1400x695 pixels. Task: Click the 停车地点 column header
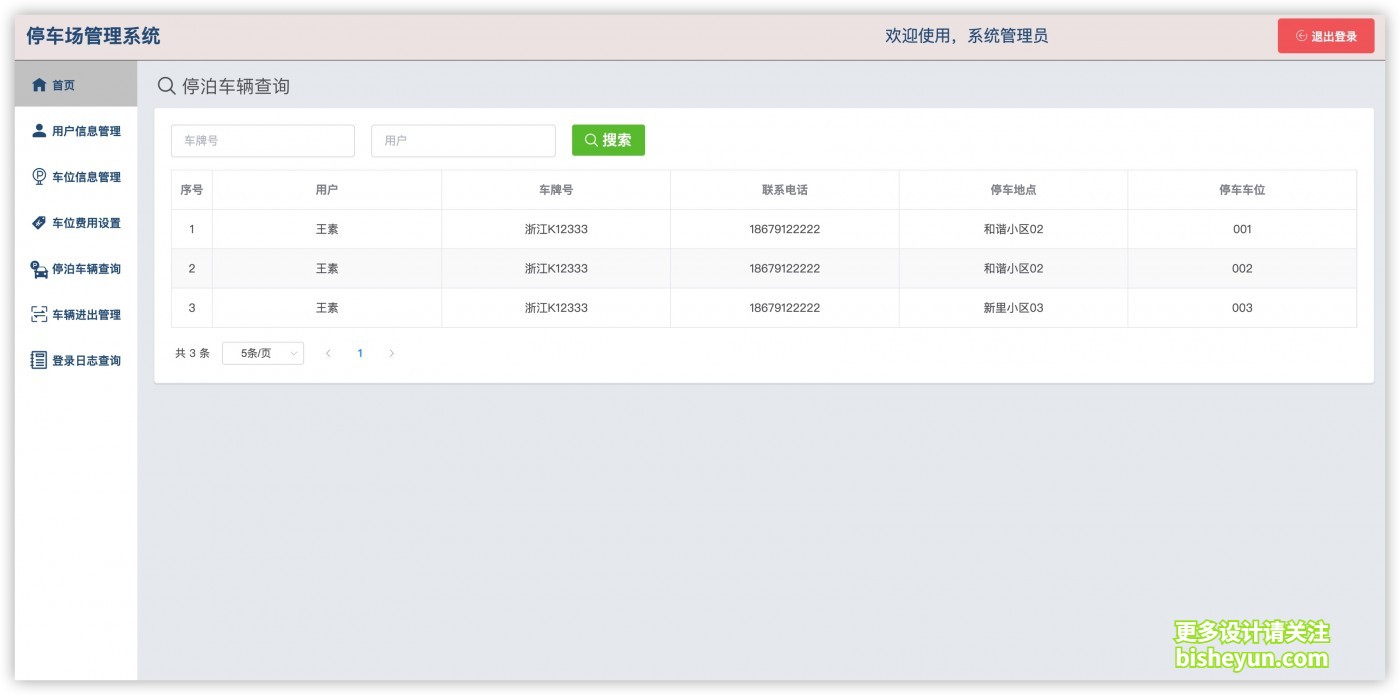click(x=1013, y=190)
